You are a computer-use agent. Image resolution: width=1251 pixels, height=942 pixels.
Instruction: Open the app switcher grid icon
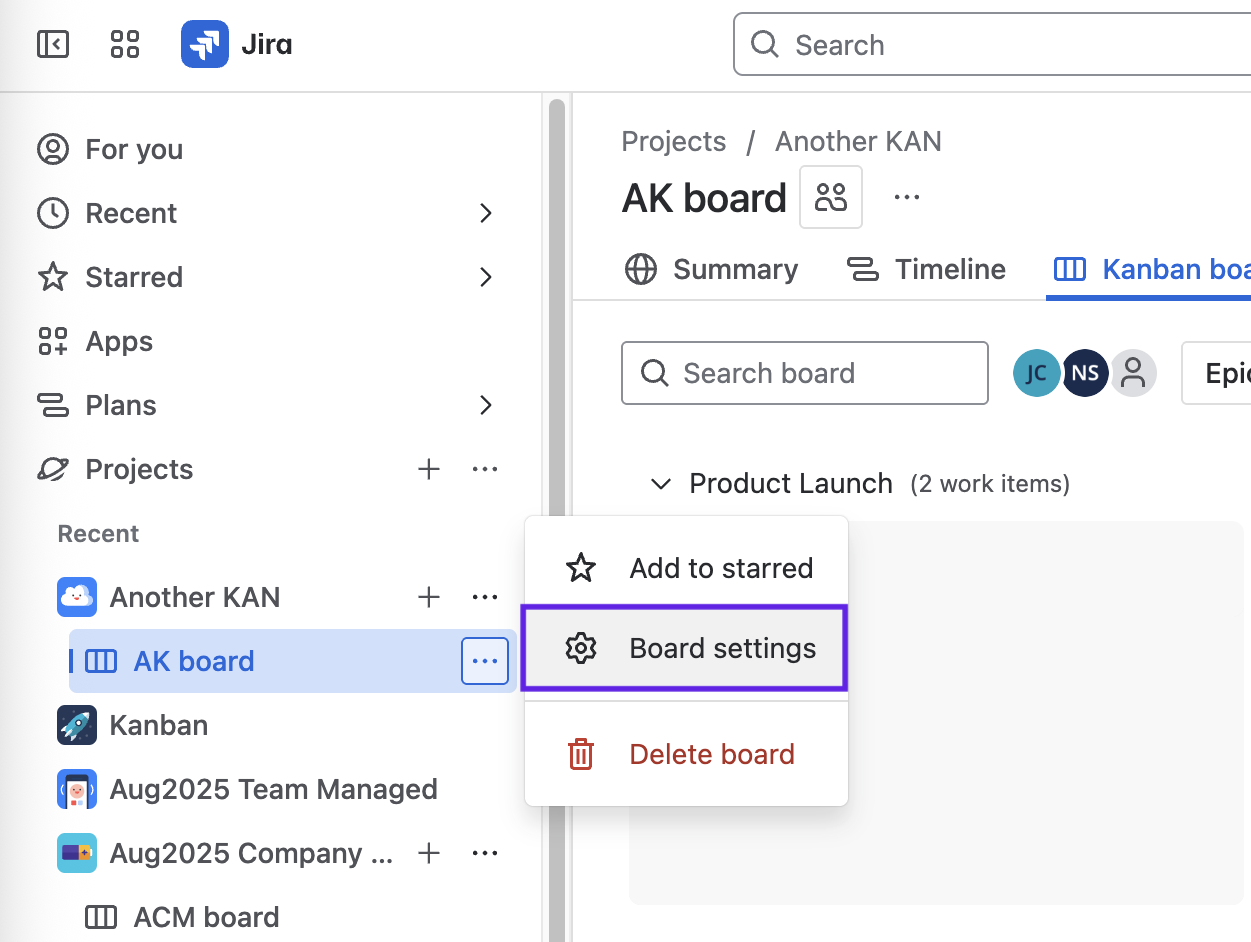(x=125, y=45)
